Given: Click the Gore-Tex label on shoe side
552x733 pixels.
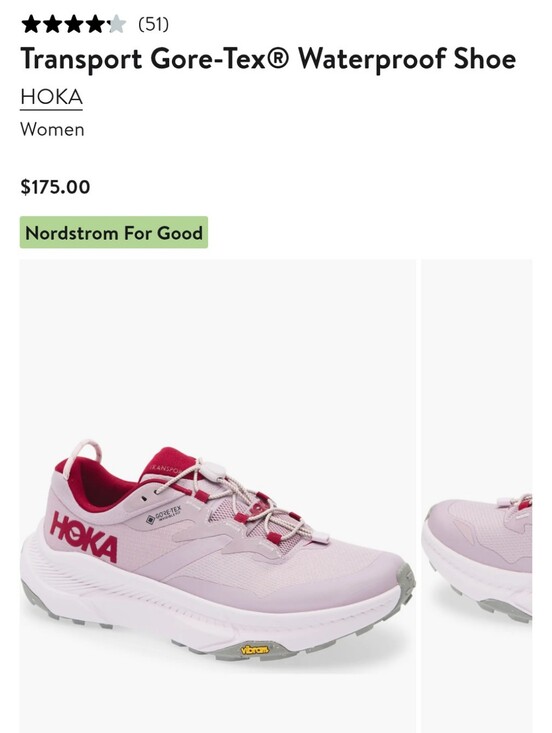Looking at the screenshot, I should (x=164, y=514).
